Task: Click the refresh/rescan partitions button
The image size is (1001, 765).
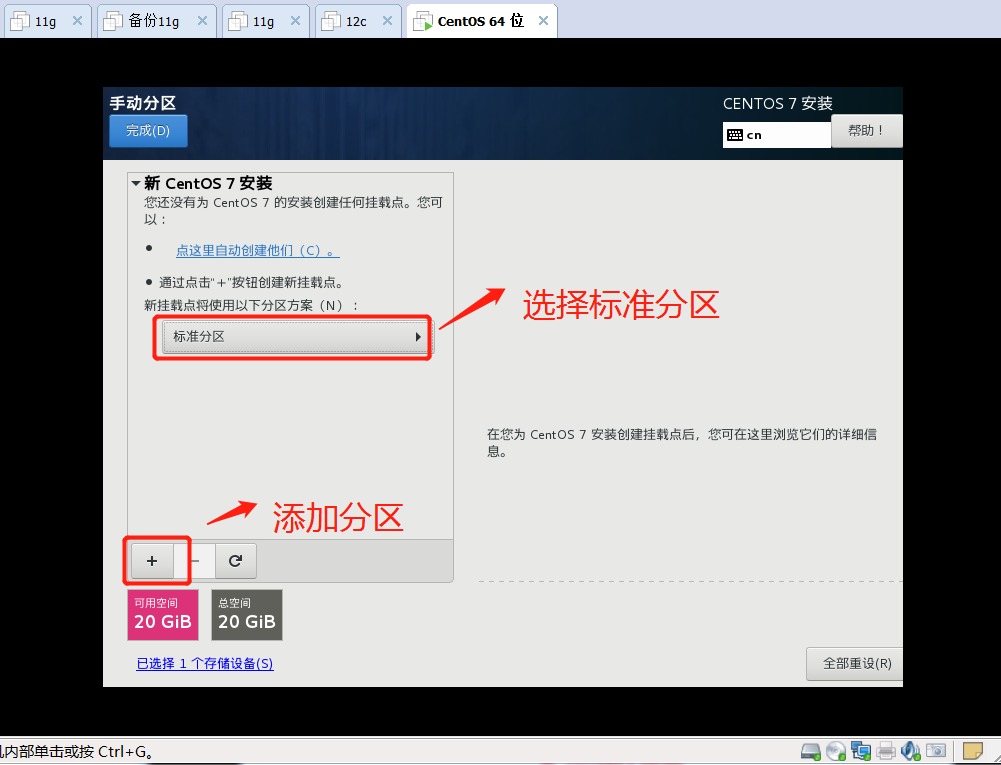Action: [x=236, y=561]
